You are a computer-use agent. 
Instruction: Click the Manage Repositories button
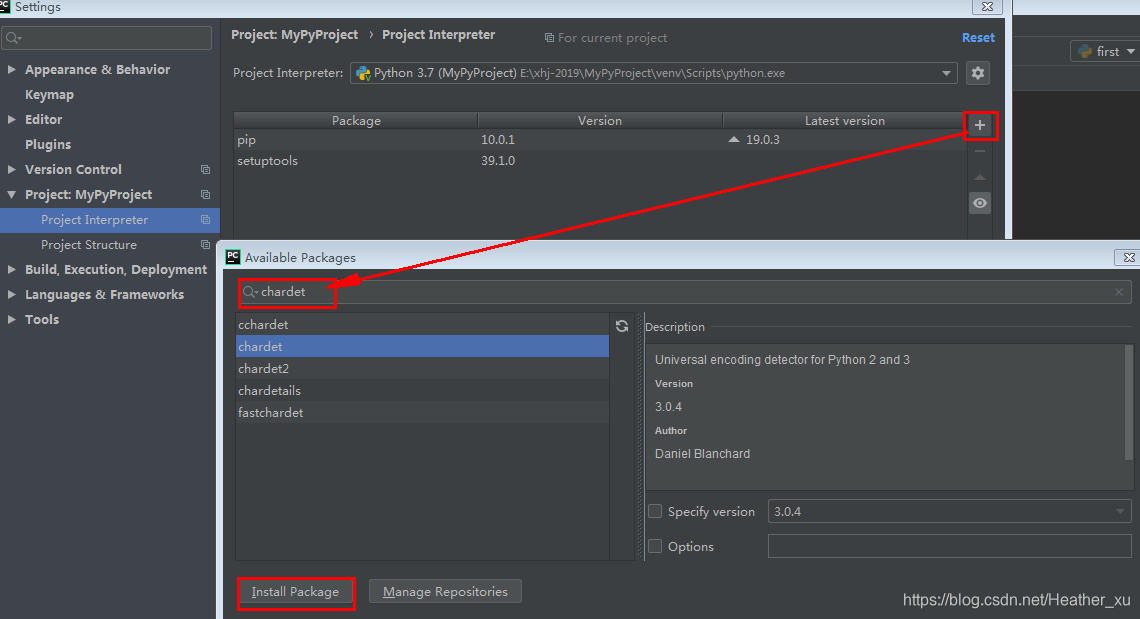pyautogui.click(x=445, y=591)
